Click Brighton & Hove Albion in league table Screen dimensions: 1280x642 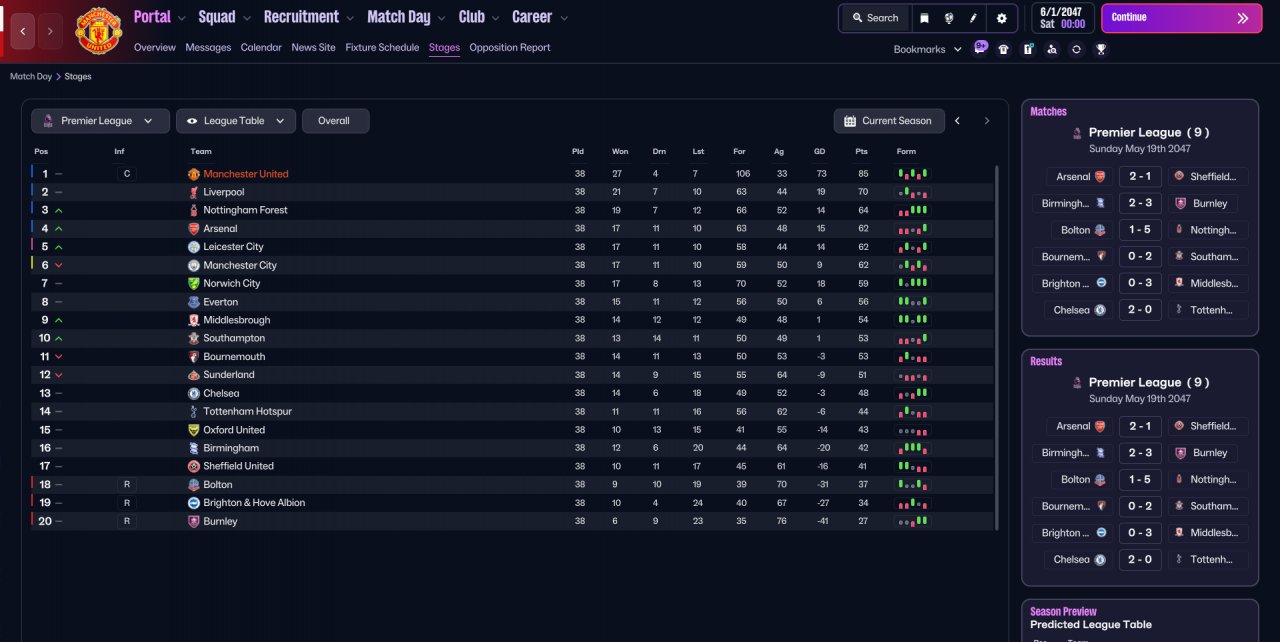click(254, 503)
